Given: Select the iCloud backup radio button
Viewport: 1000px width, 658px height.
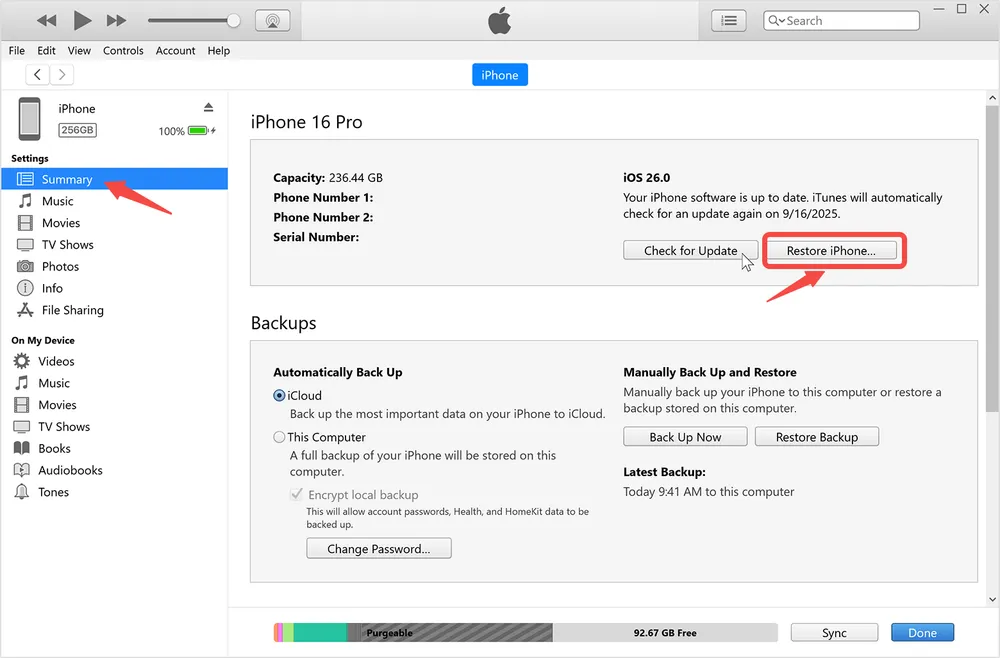Looking at the screenshot, I should click(279, 395).
